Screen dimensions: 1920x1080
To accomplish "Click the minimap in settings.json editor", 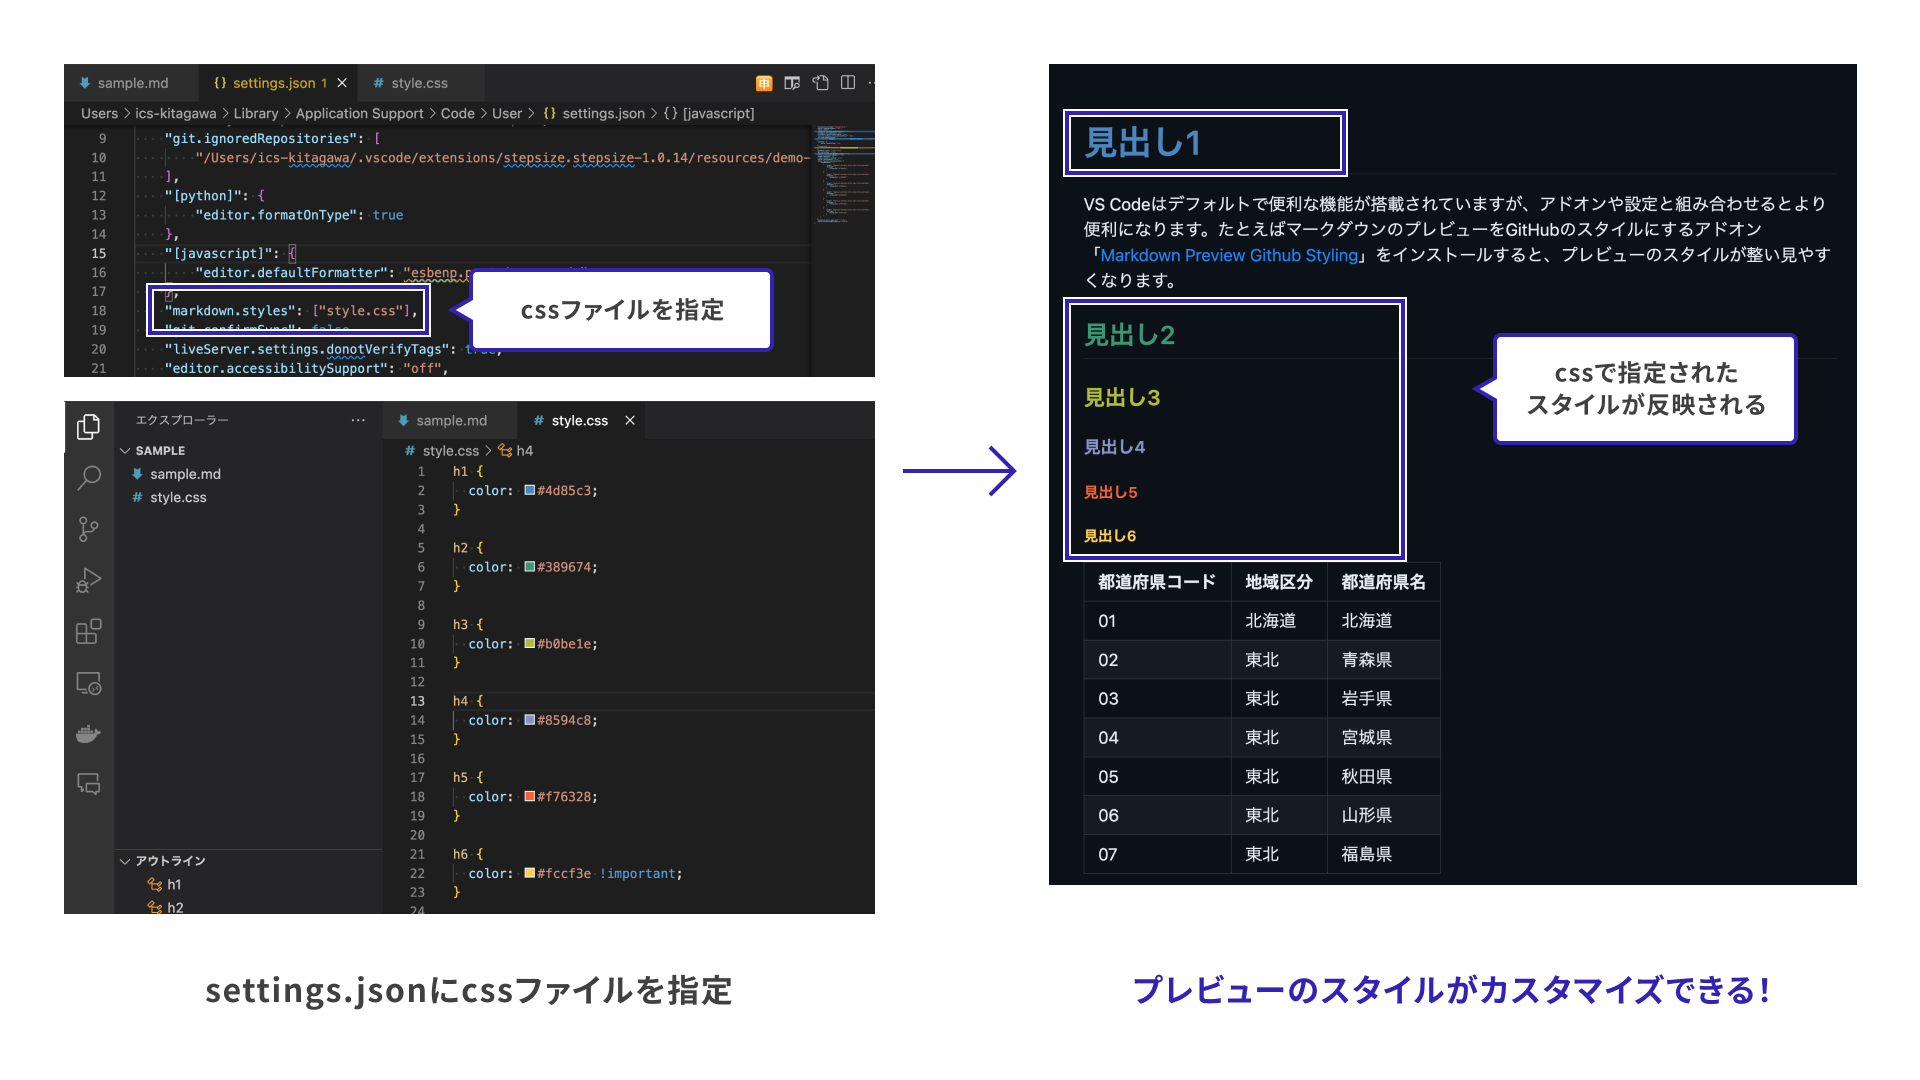I will (x=843, y=175).
